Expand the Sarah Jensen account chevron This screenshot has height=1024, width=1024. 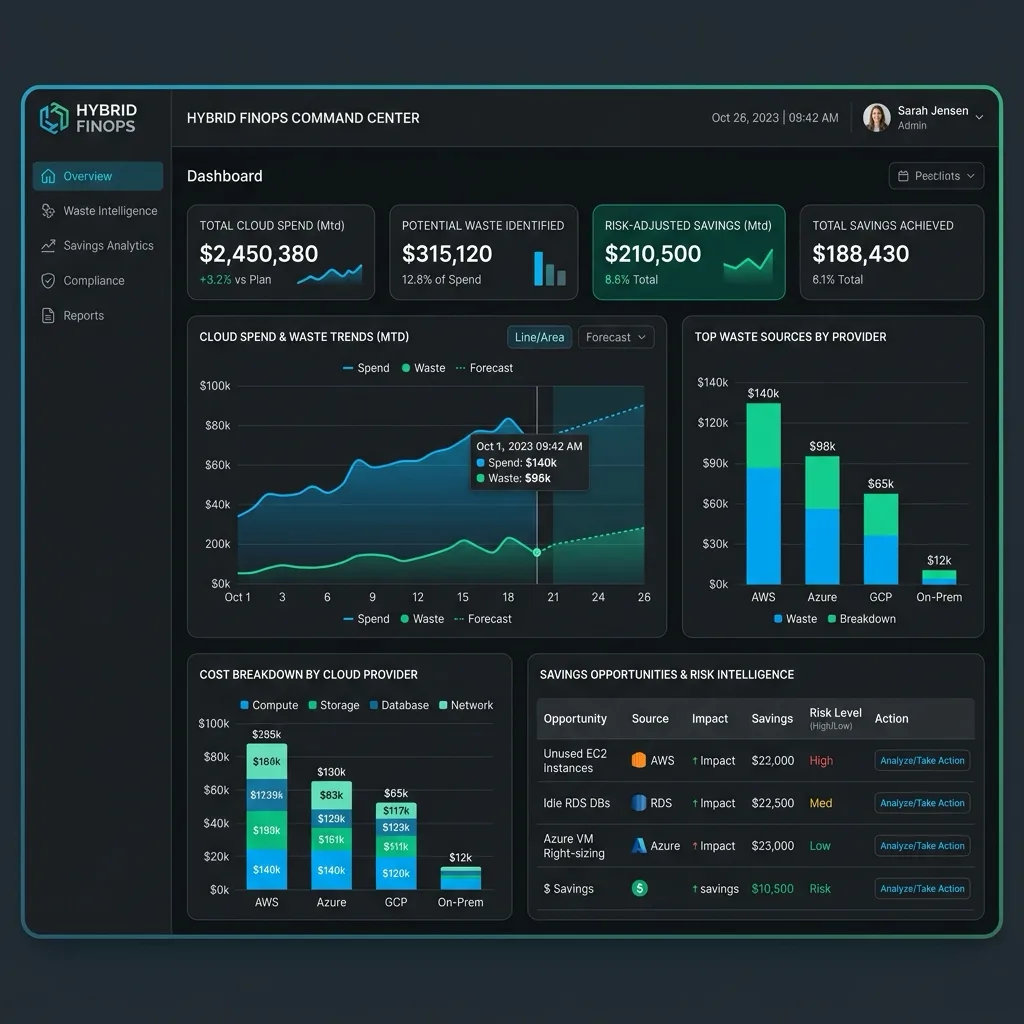pyautogui.click(x=979, y=118)
